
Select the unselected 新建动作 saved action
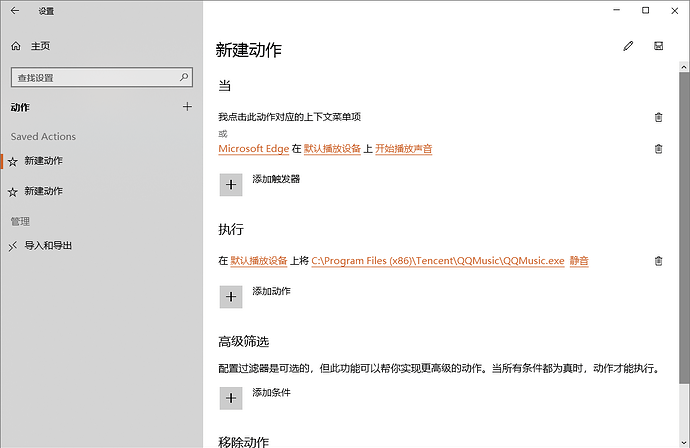point(44,191)
